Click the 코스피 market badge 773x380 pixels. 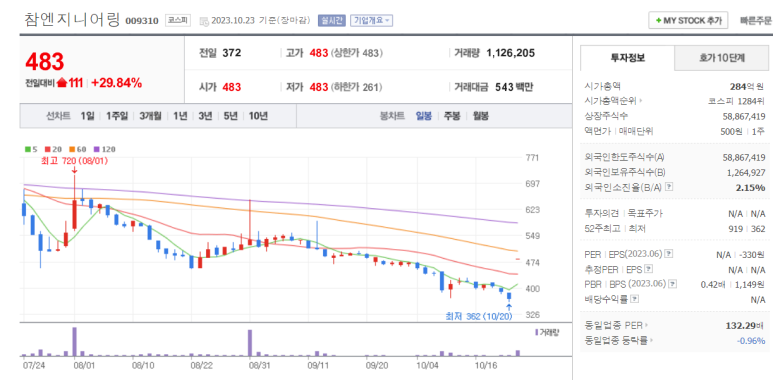[x=177, y=21]
